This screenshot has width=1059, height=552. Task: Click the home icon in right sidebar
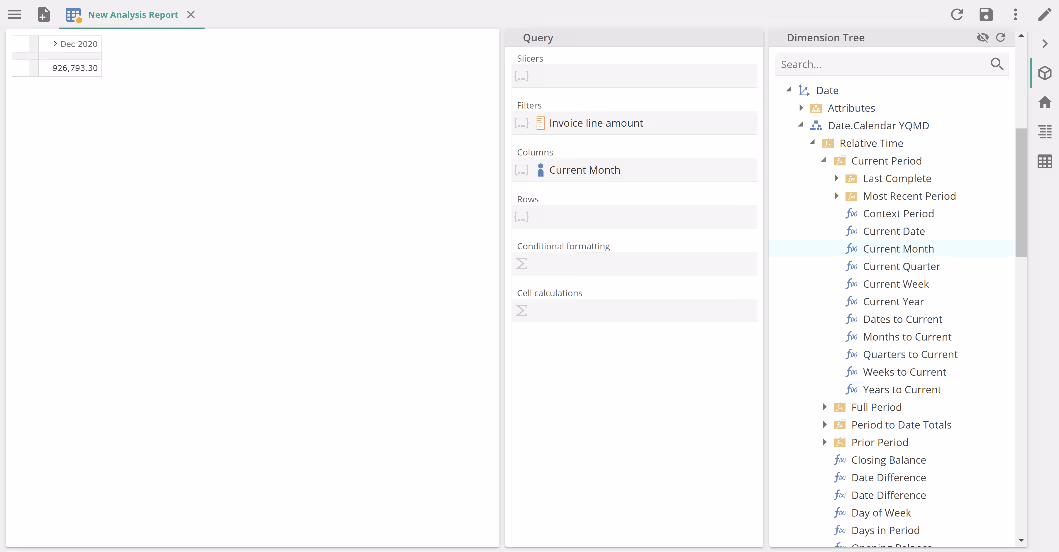click(x=1044, y=102)
